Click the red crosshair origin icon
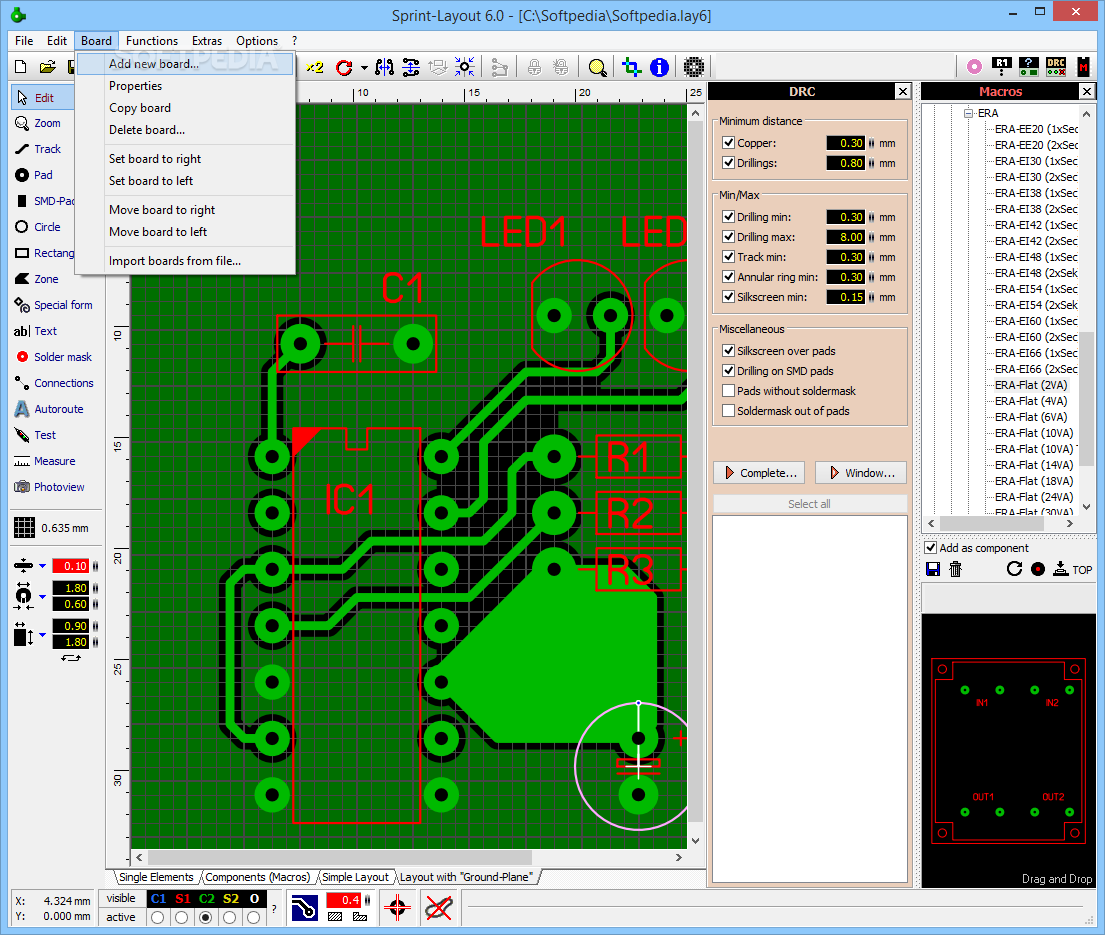 (397, 908)
